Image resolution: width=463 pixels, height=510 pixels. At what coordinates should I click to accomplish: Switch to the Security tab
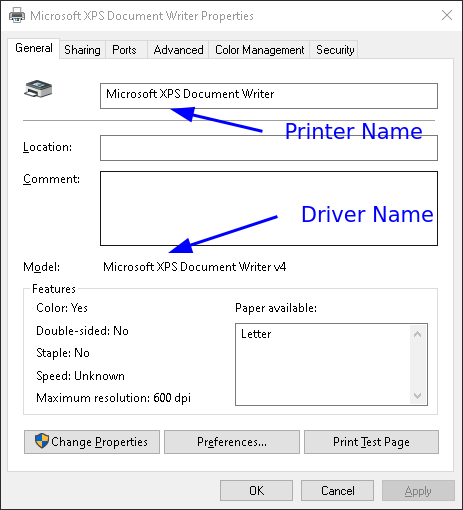(x=335, y=50)
